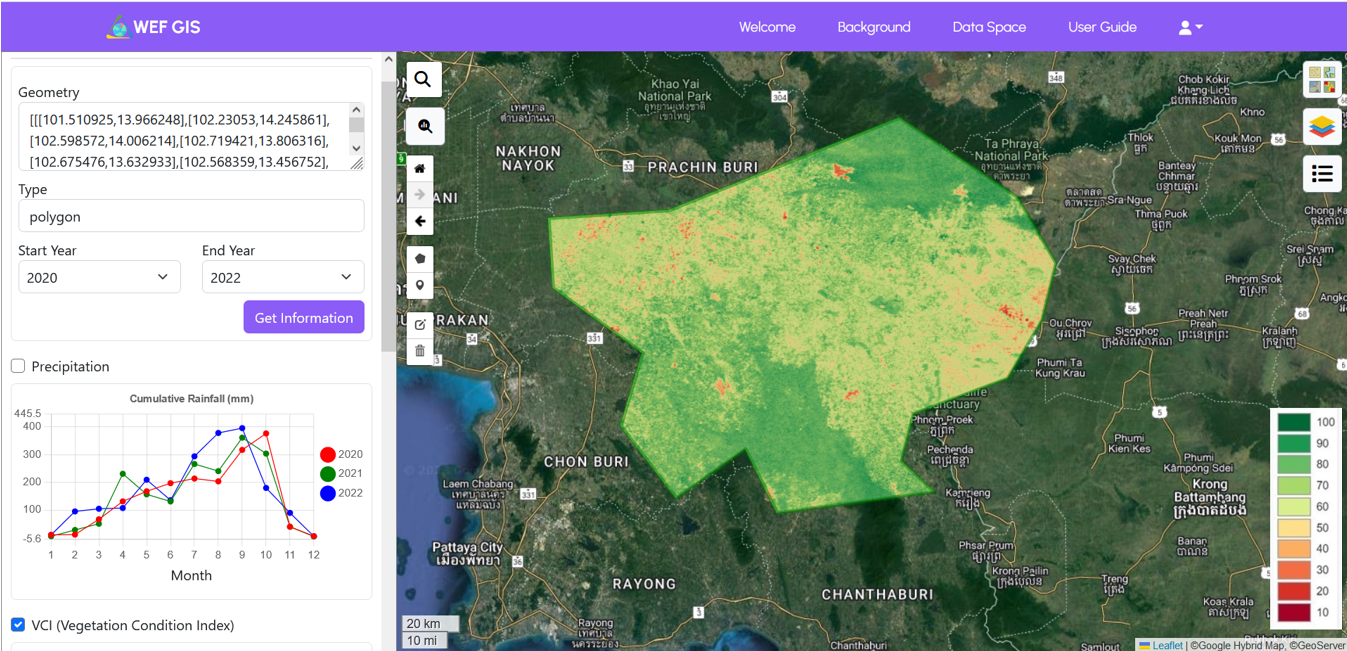
Task: Select the place marker tool
Action: point(420,286)
